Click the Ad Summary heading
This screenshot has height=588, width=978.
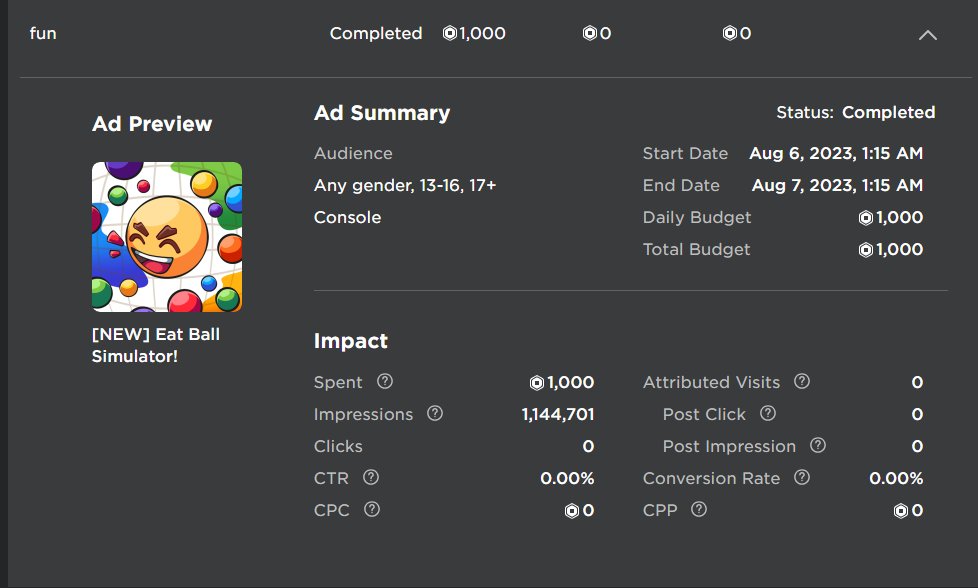coord(382,113)
